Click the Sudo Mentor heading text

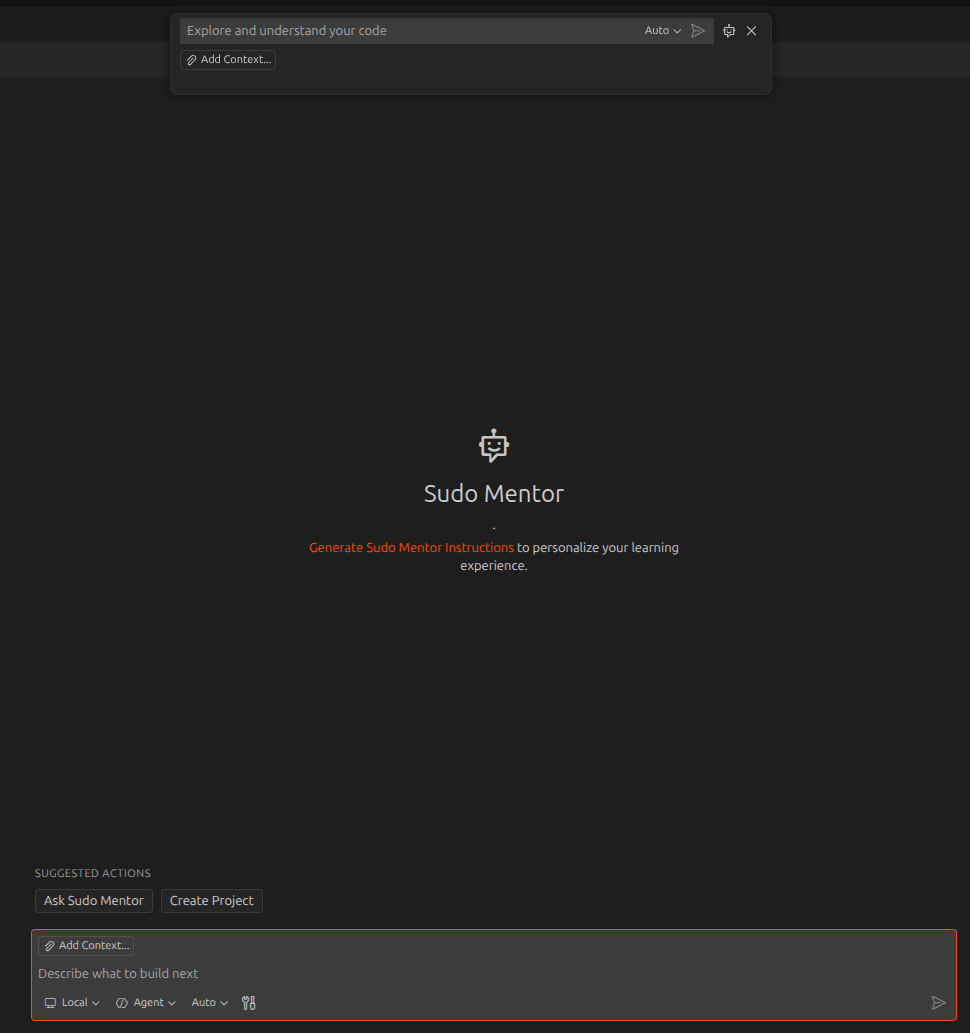[x=494, y=494]
